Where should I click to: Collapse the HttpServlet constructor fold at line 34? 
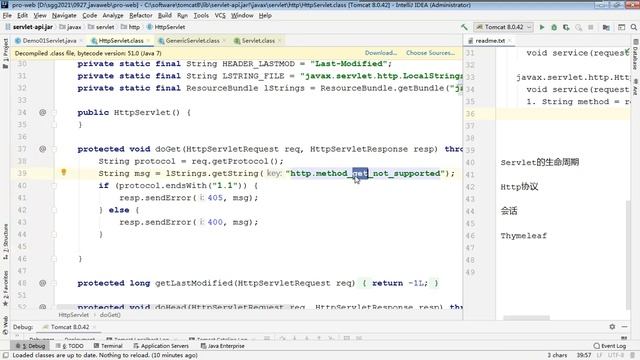[54, 112]
